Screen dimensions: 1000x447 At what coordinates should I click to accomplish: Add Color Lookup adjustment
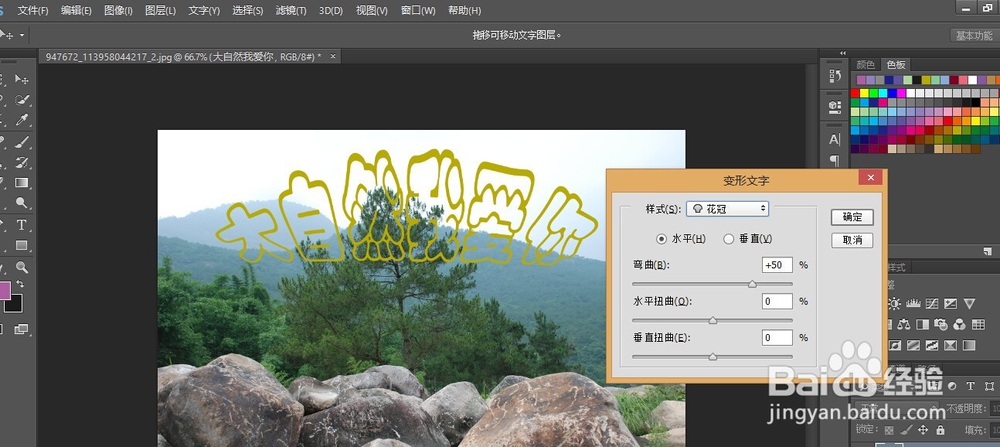pos(978,325)
